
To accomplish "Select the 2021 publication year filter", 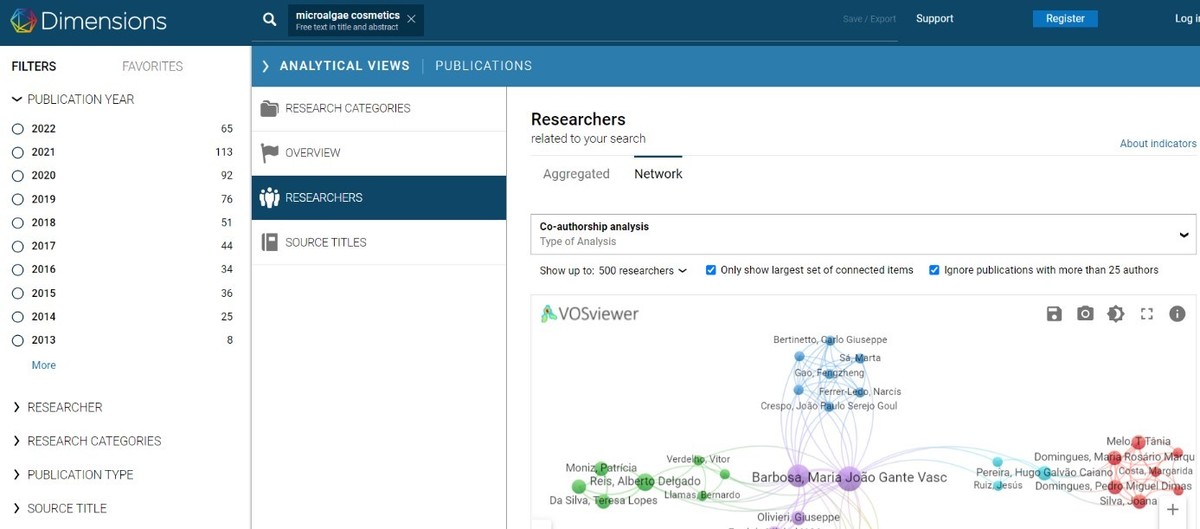I will click(x=18, y=152).
